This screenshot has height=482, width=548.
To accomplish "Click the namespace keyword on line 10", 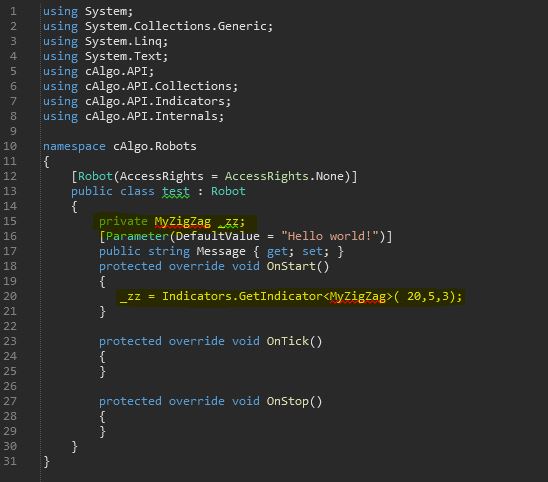I will point(74,147).
